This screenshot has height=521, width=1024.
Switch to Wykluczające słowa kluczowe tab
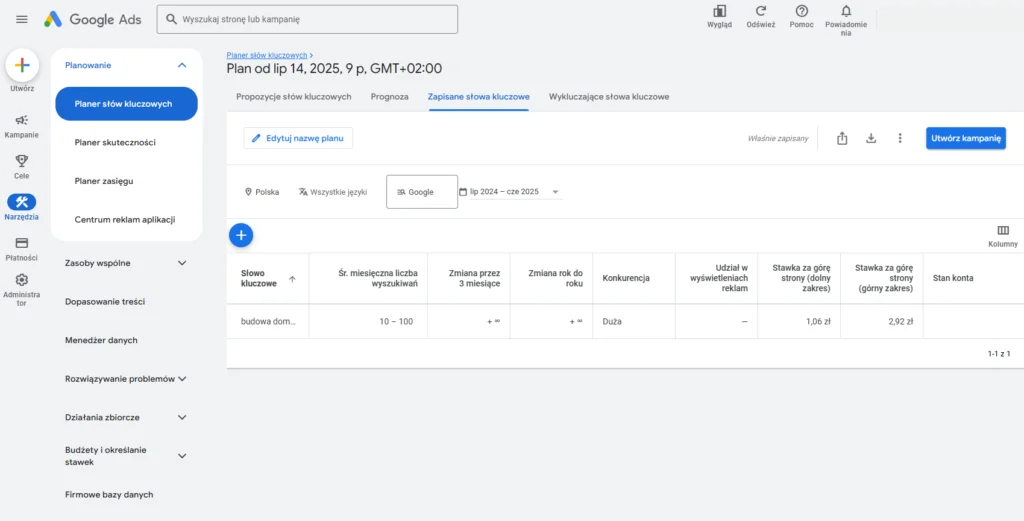click(x=609, y=97)
